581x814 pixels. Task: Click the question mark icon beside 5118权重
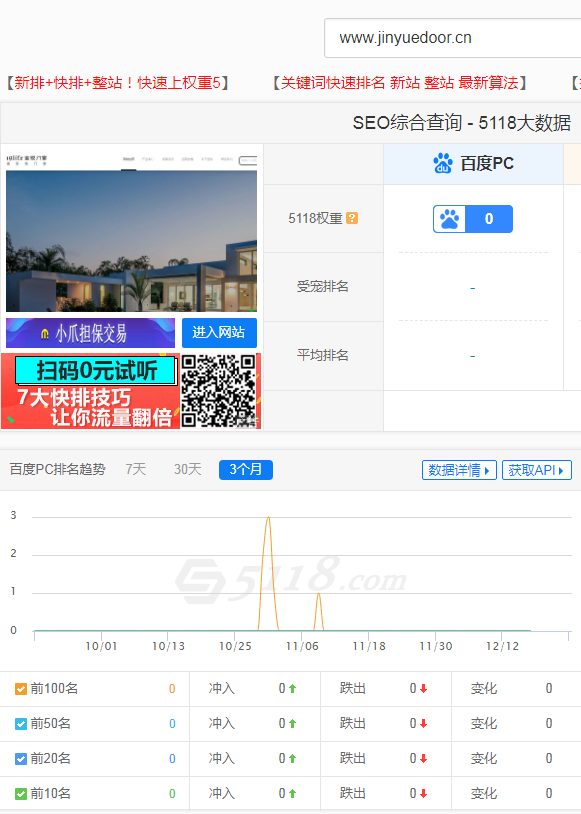click(352, 218)
